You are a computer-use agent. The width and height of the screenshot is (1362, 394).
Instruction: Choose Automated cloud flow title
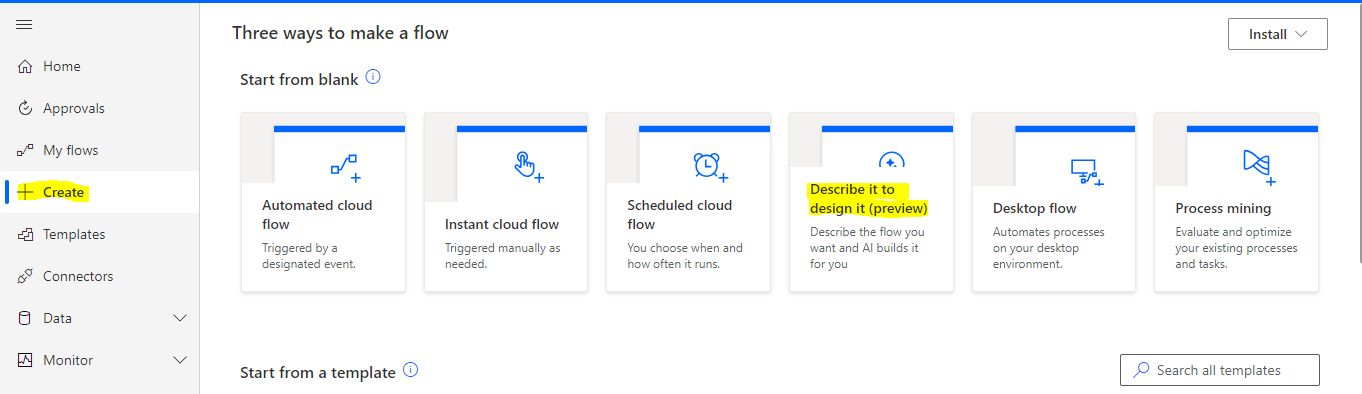[317, 214]
